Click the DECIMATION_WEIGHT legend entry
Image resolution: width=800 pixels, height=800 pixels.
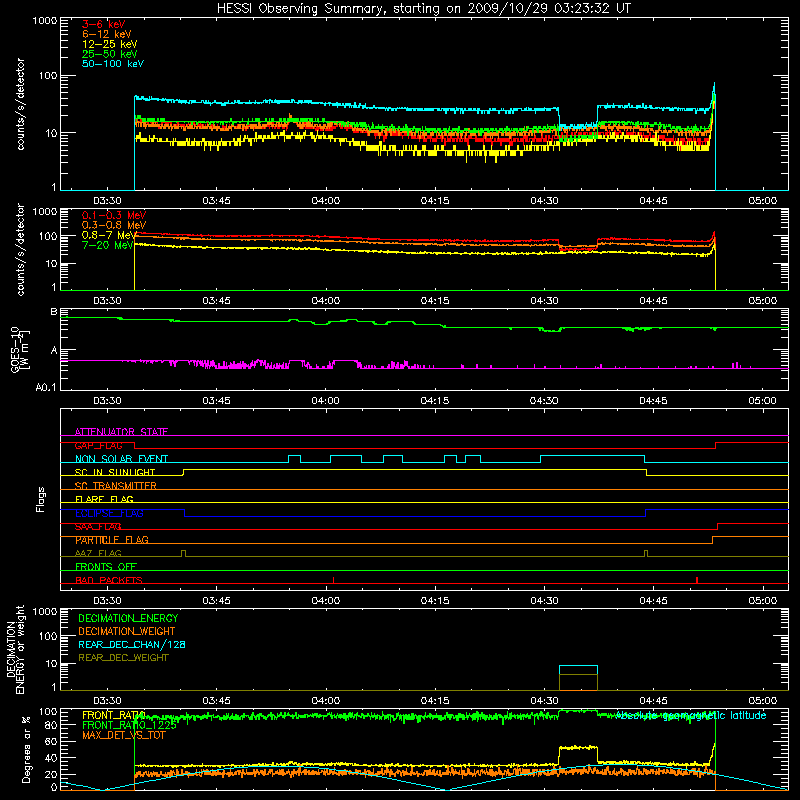(127, 632)
